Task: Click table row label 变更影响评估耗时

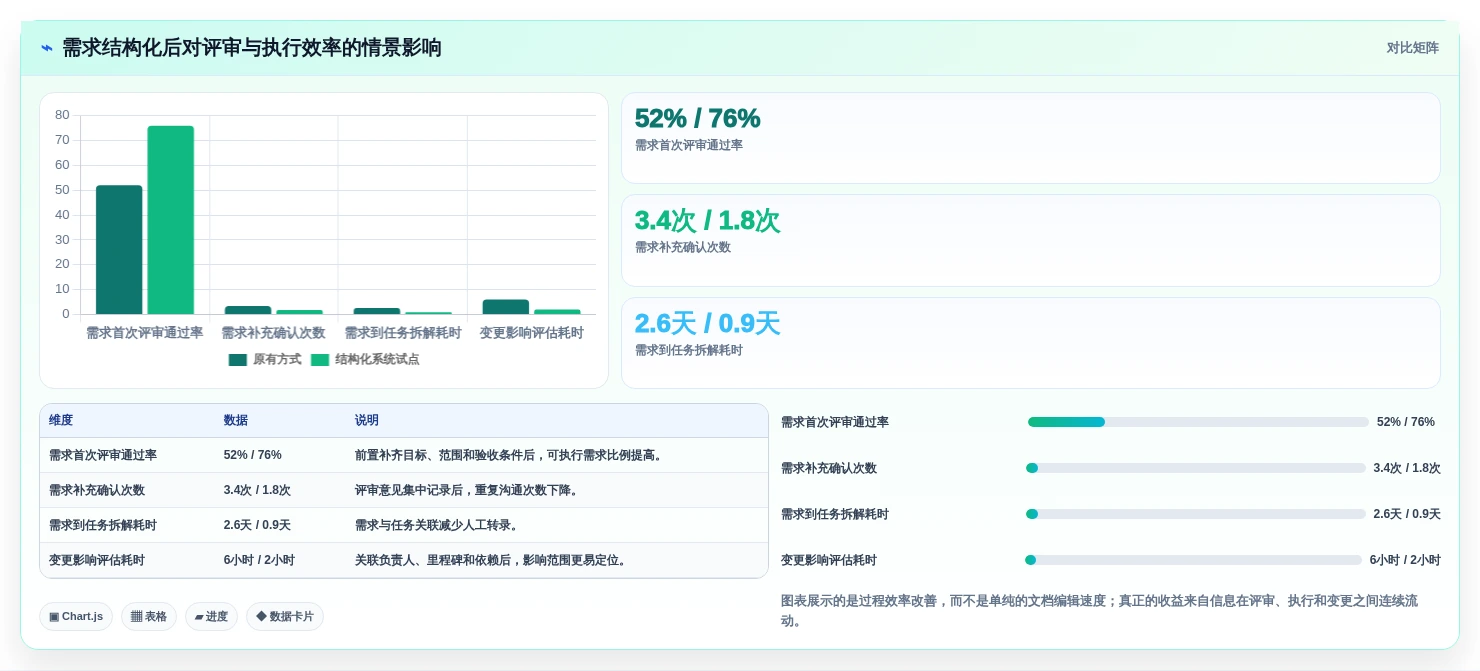Action: pos(97,560)
